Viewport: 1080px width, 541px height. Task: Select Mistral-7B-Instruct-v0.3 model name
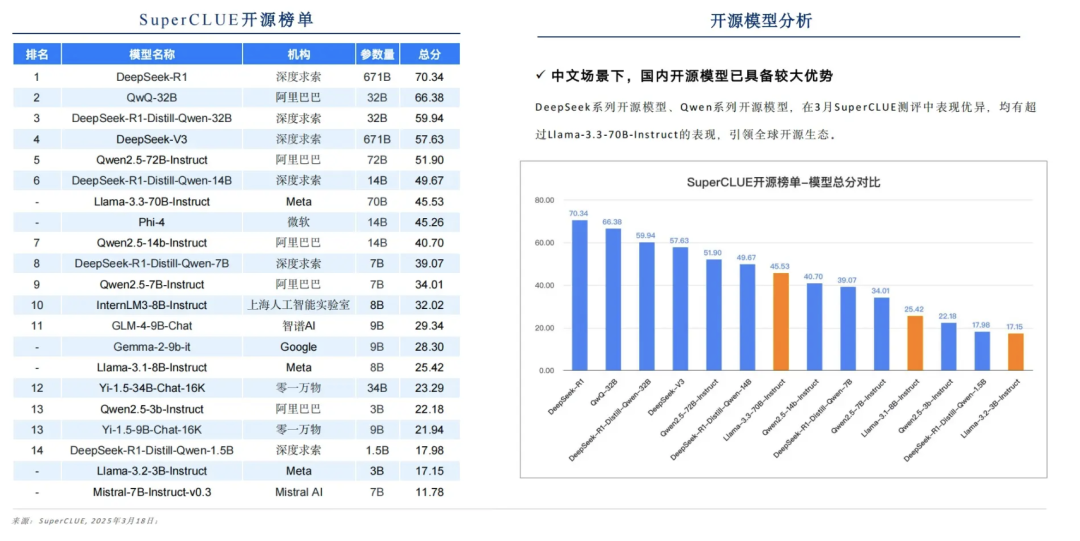pos(152,493)
